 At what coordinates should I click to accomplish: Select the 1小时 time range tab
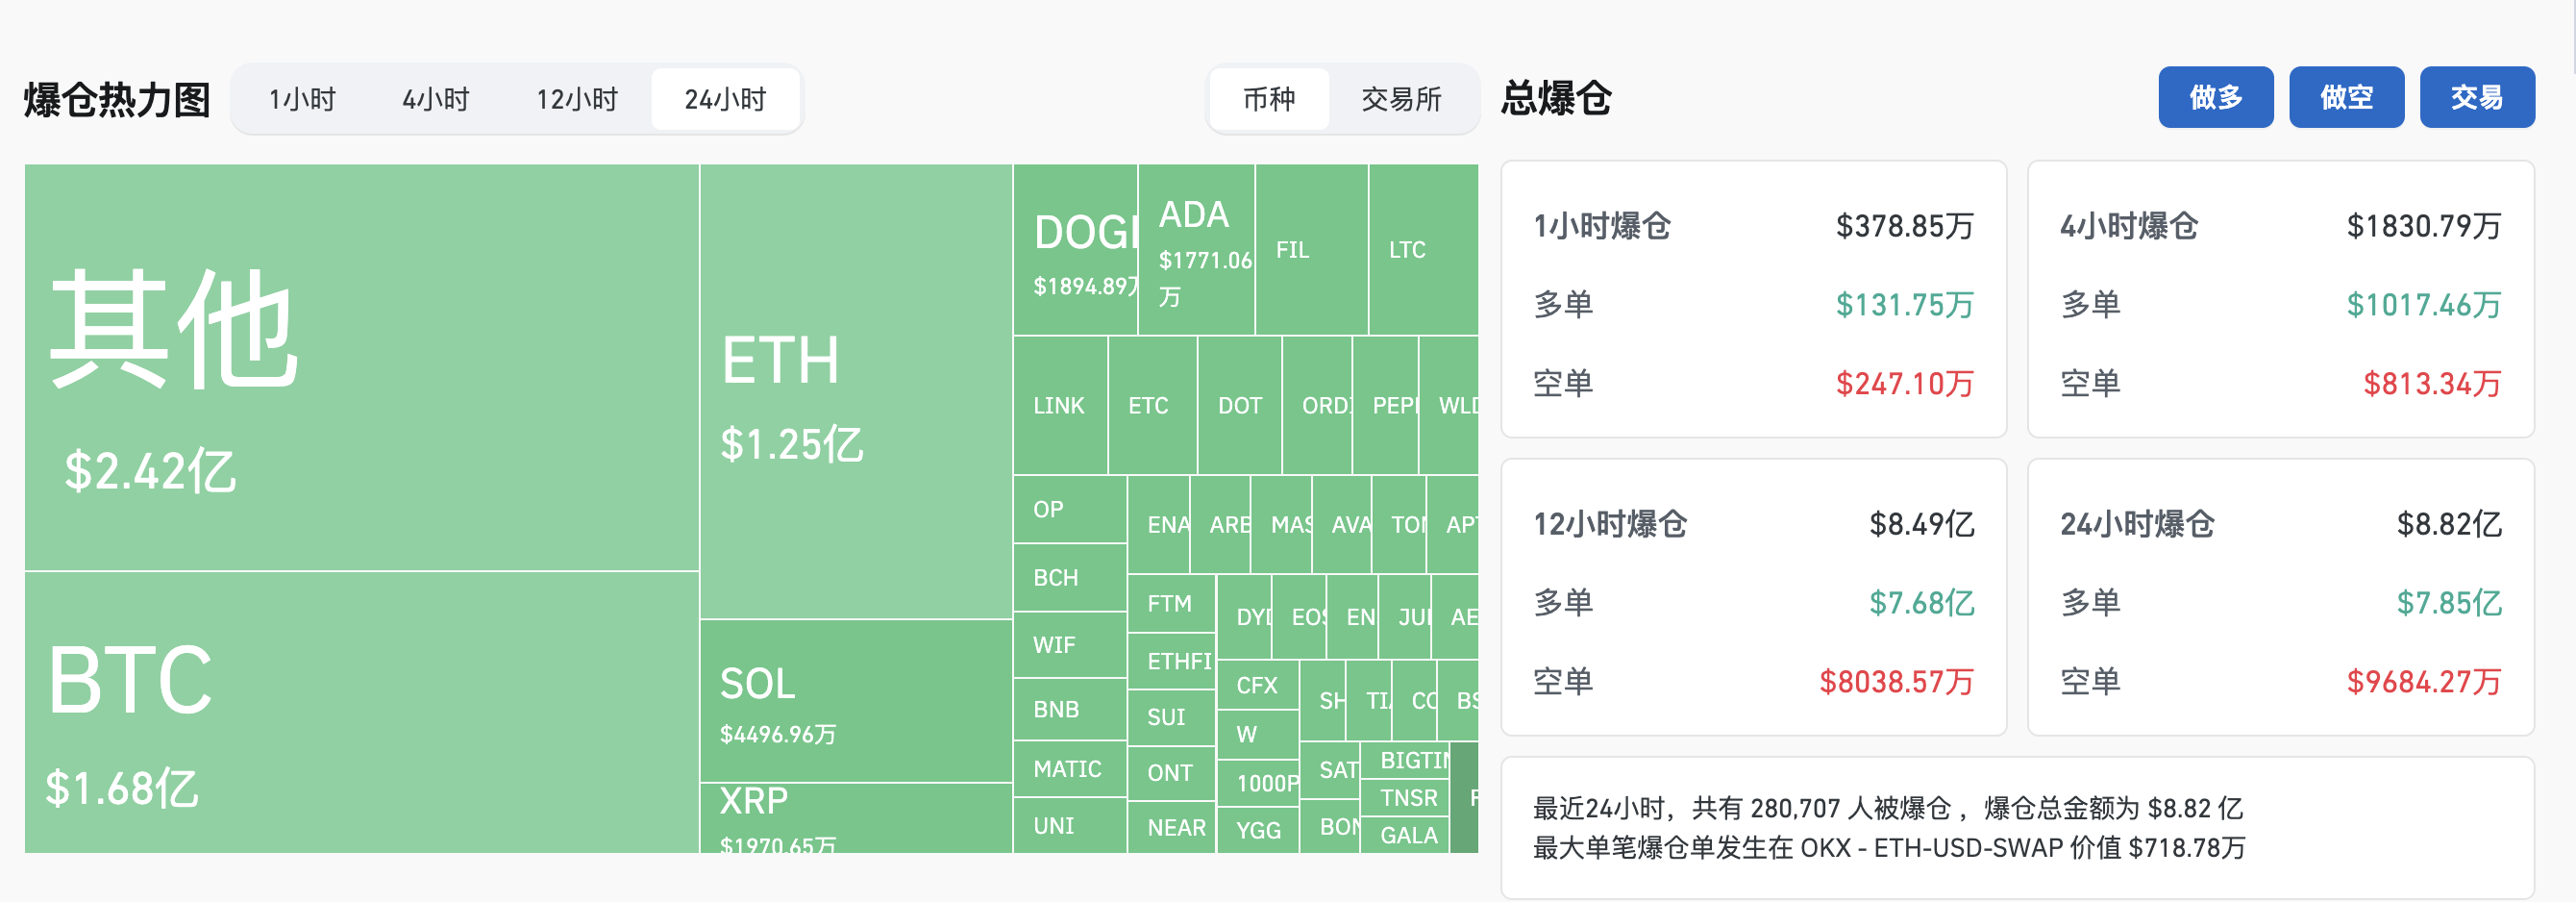302,99
